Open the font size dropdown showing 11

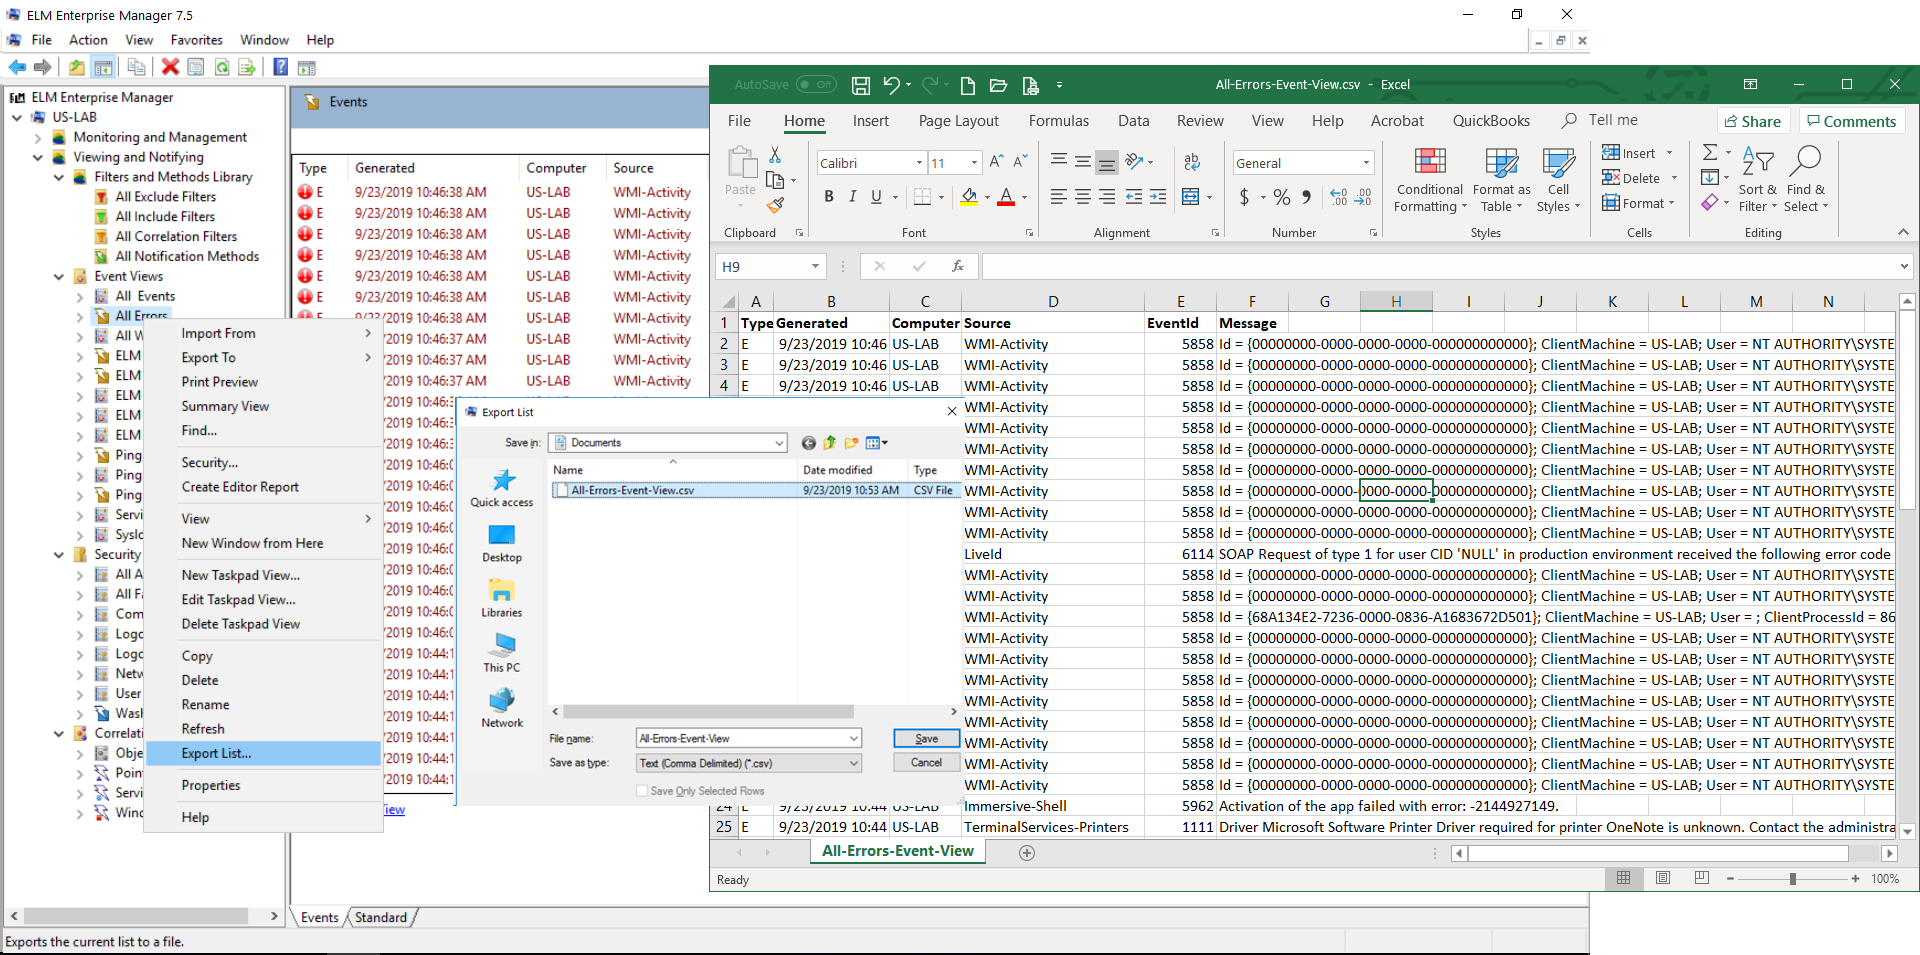click(x=974, y=163)
